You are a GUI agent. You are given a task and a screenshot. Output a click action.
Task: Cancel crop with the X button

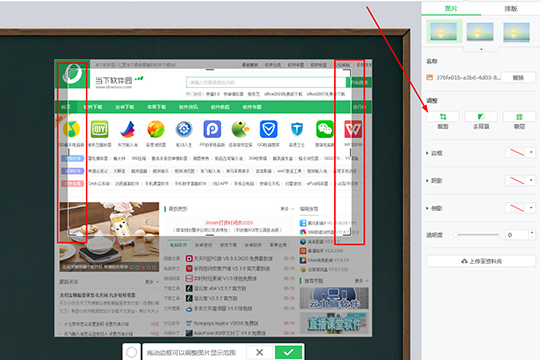(x=259, y=352)
